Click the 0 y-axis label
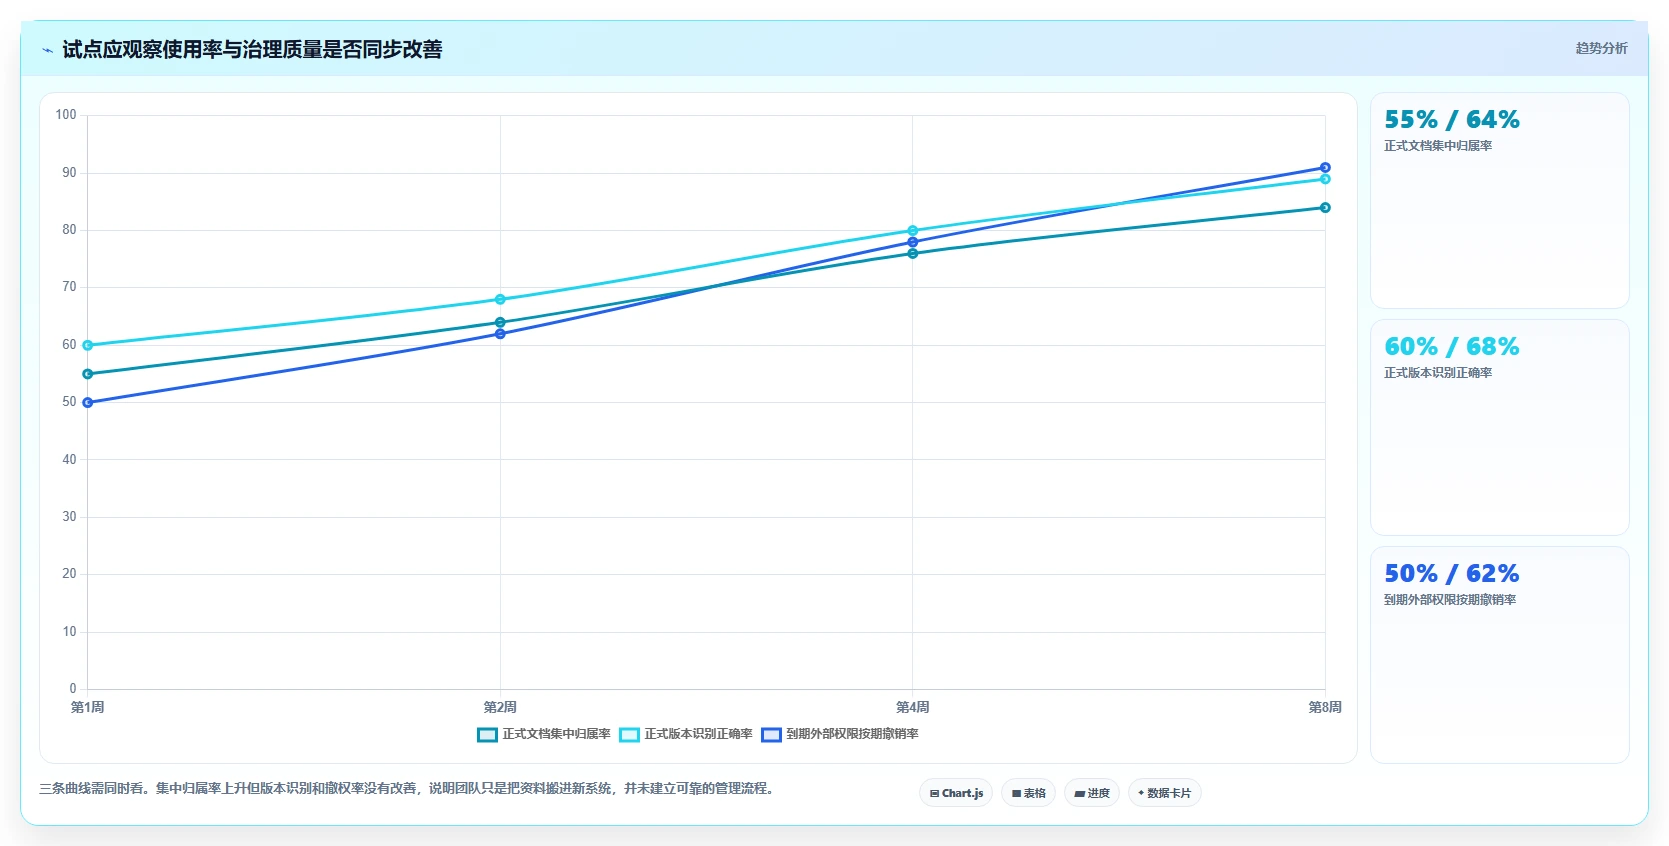 click(x=73, y=689)
